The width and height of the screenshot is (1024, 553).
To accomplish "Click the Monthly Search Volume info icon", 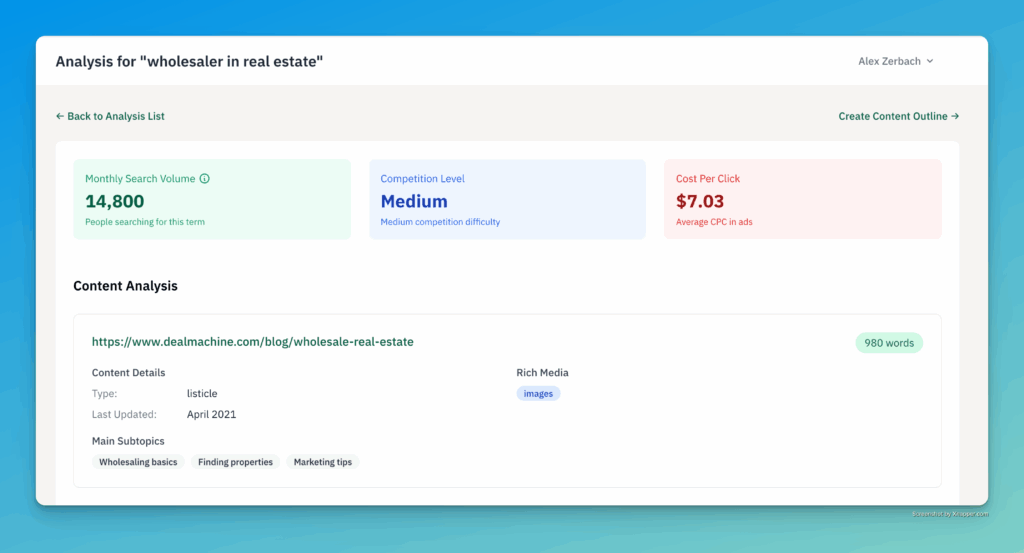I will (x=205, y=179).
